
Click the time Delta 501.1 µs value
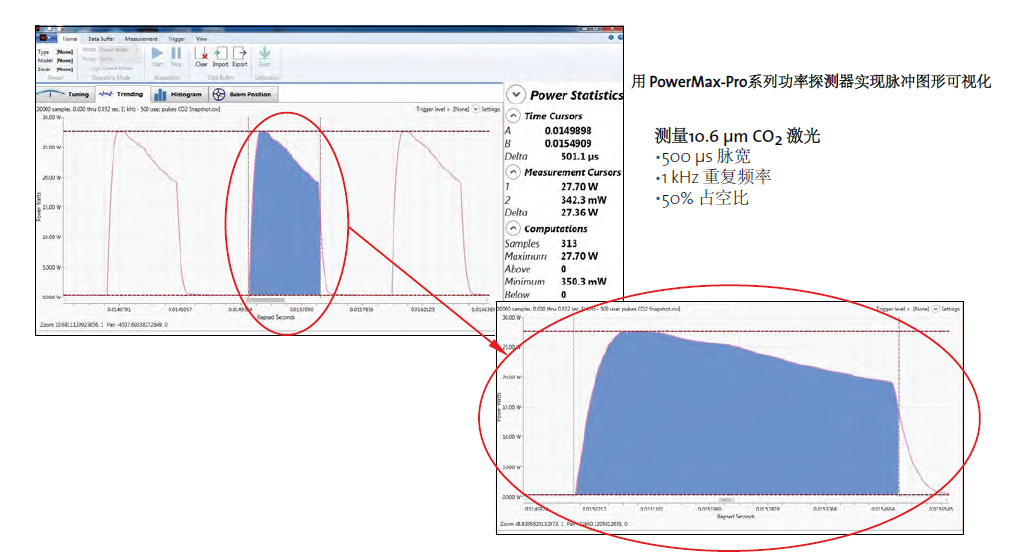(x=580, y=157)
